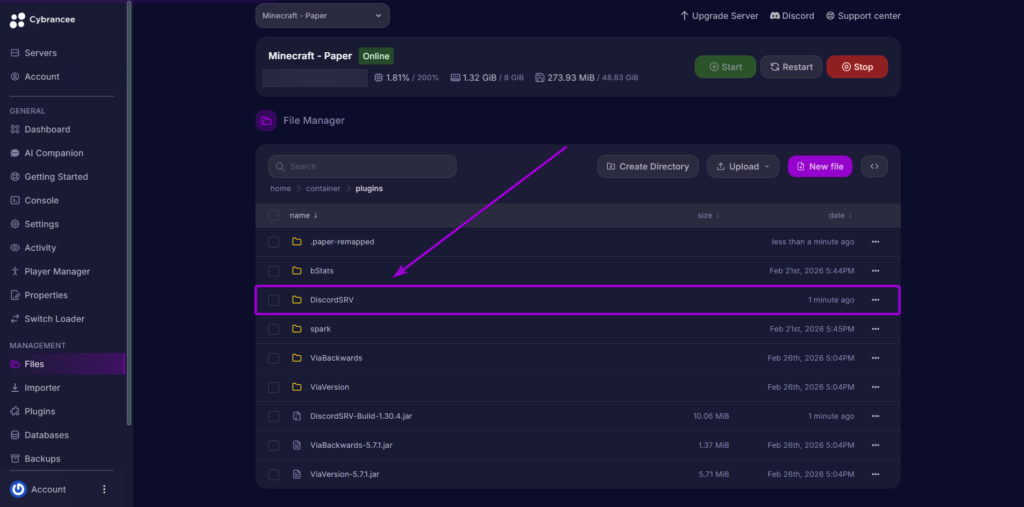1024x507 pixels.
Task: Click the New file button
Action: [x=820, y=167]
